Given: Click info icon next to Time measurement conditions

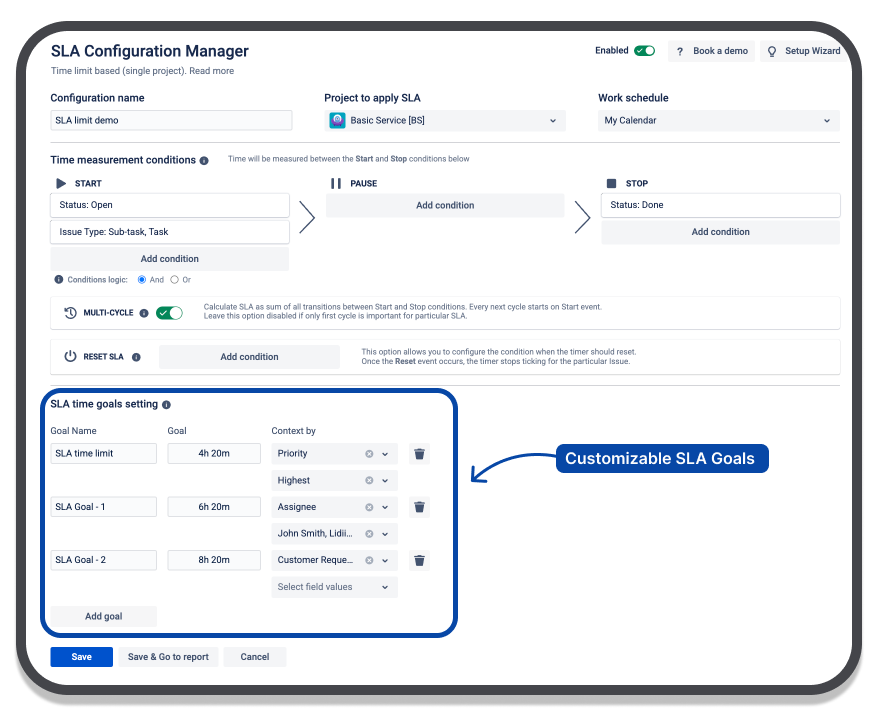Looking at the screenshot, I should point(204,160).
